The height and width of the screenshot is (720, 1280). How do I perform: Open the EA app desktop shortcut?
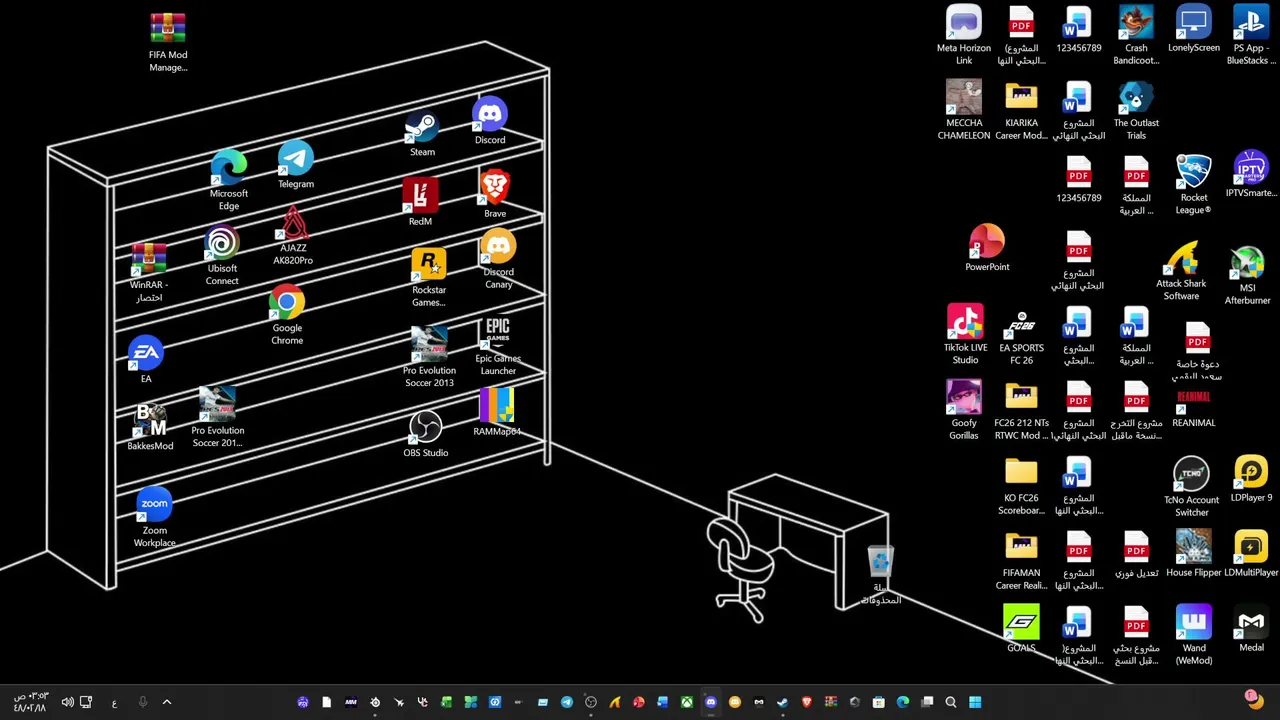point(146,360)
